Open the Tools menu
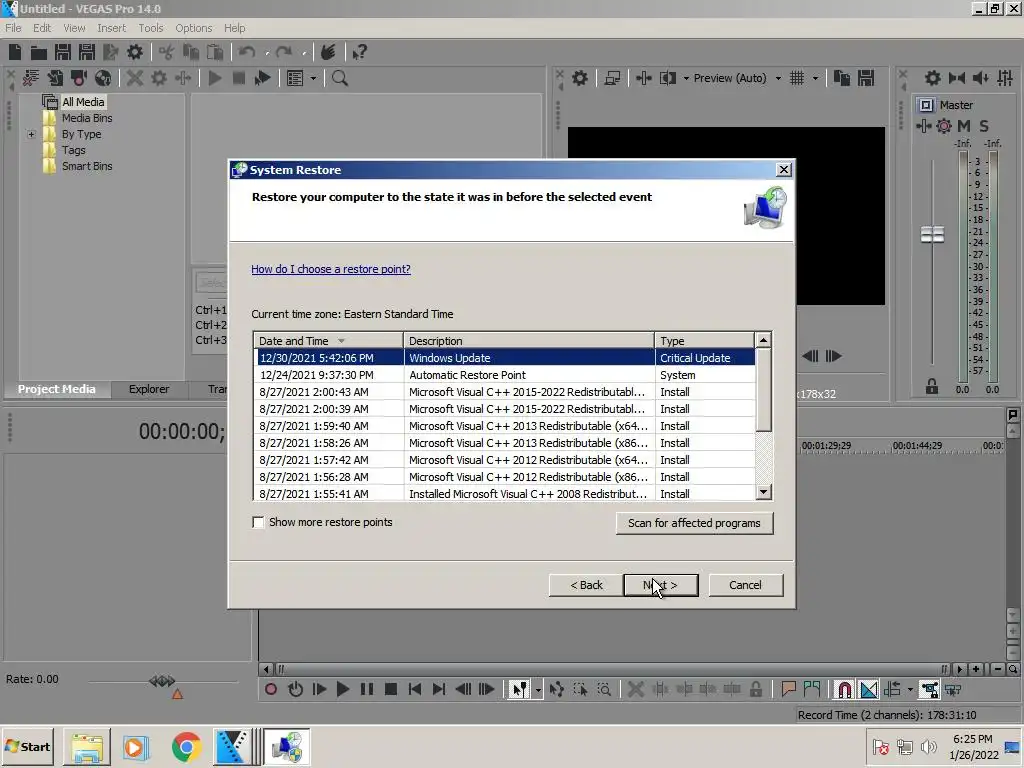 [x=151, y=28]
